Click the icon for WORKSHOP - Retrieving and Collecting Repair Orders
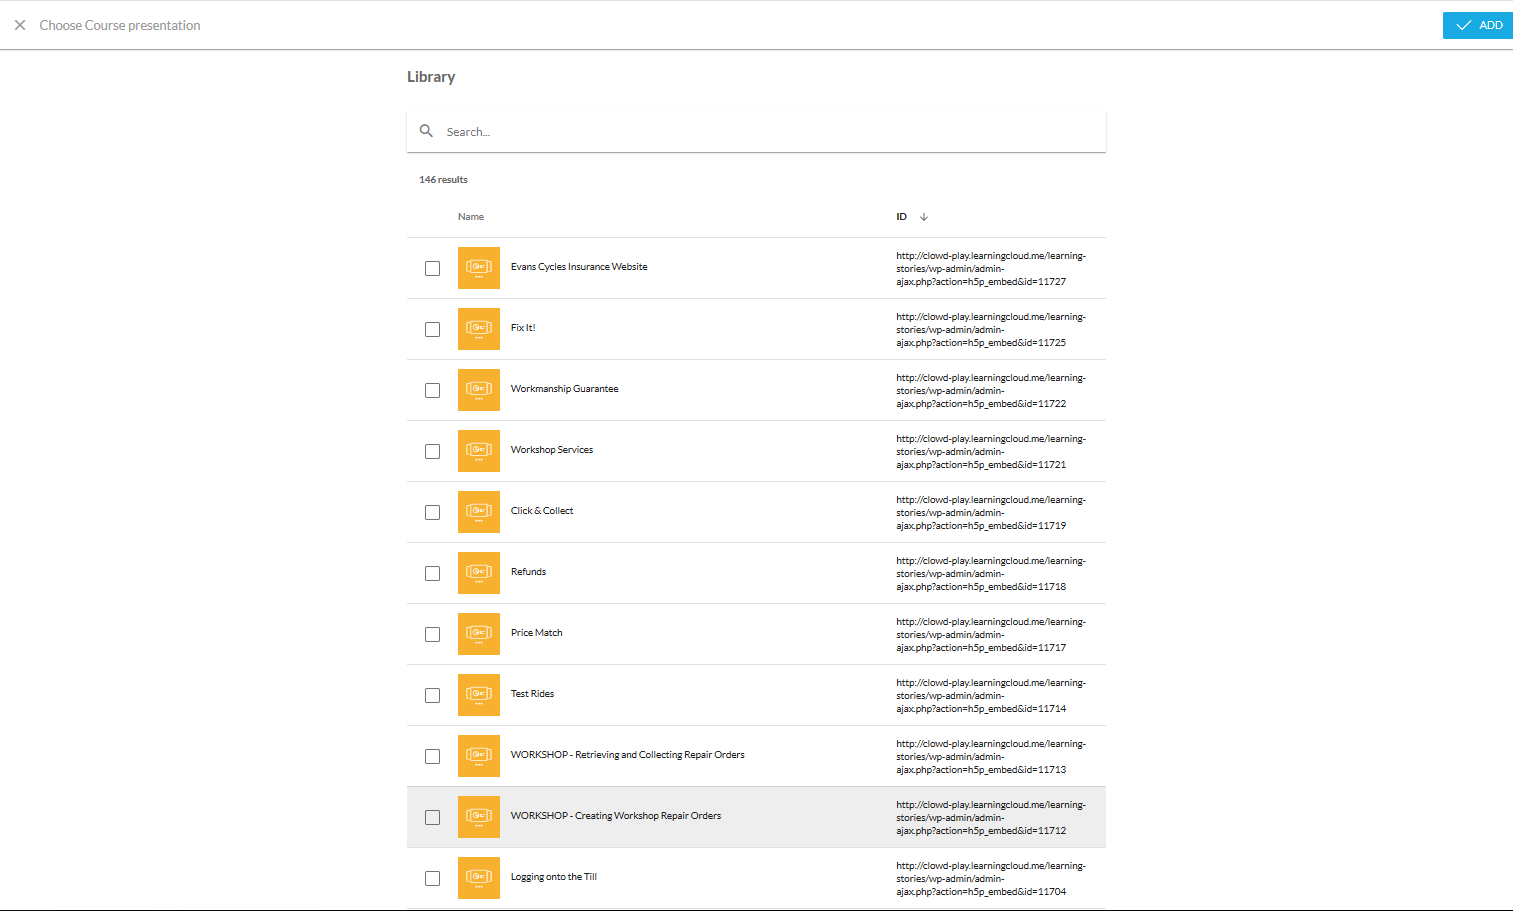1513x911 pixels. pos(479,756)
